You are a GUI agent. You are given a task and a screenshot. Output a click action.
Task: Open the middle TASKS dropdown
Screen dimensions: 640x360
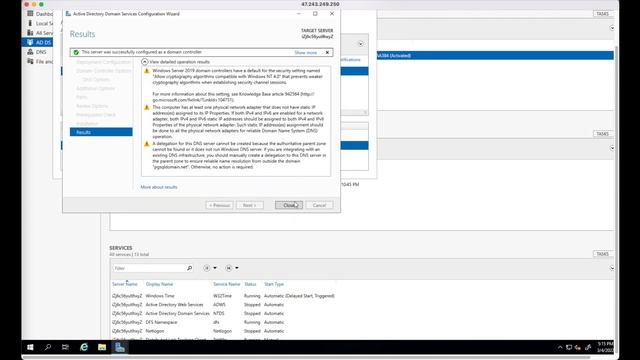point(602,134)
